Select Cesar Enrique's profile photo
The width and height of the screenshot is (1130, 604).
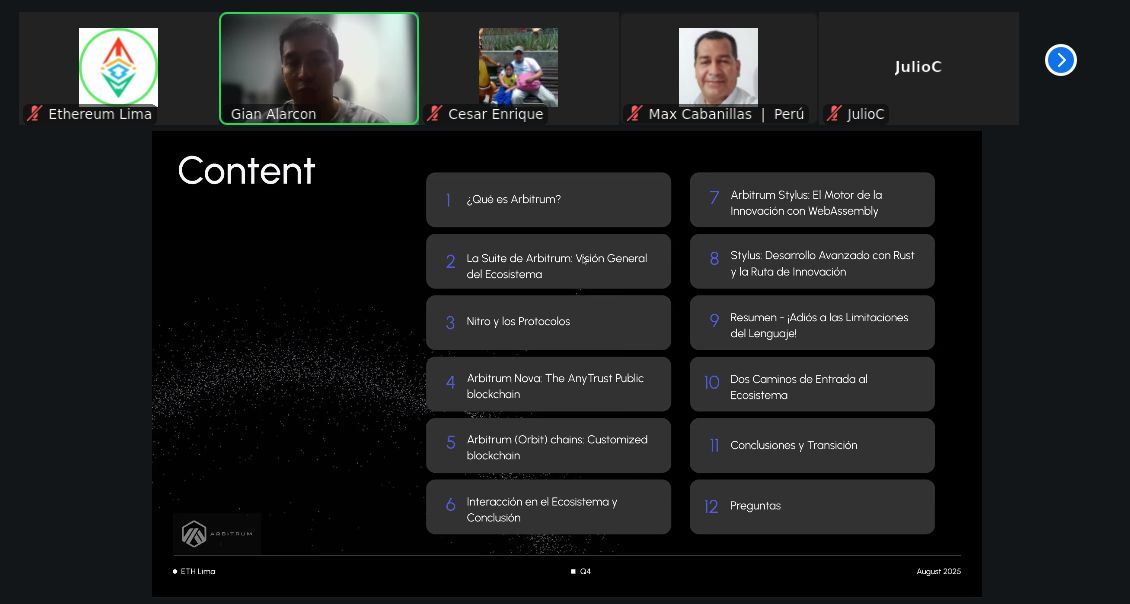(518, 67)
